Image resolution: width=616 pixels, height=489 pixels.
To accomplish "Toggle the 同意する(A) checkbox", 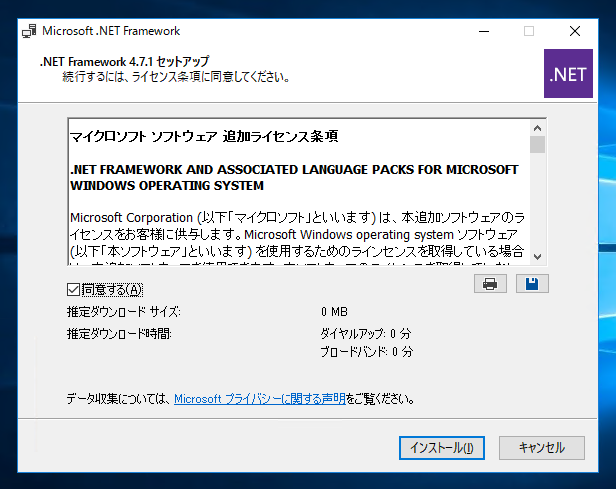I will [73, 290].
